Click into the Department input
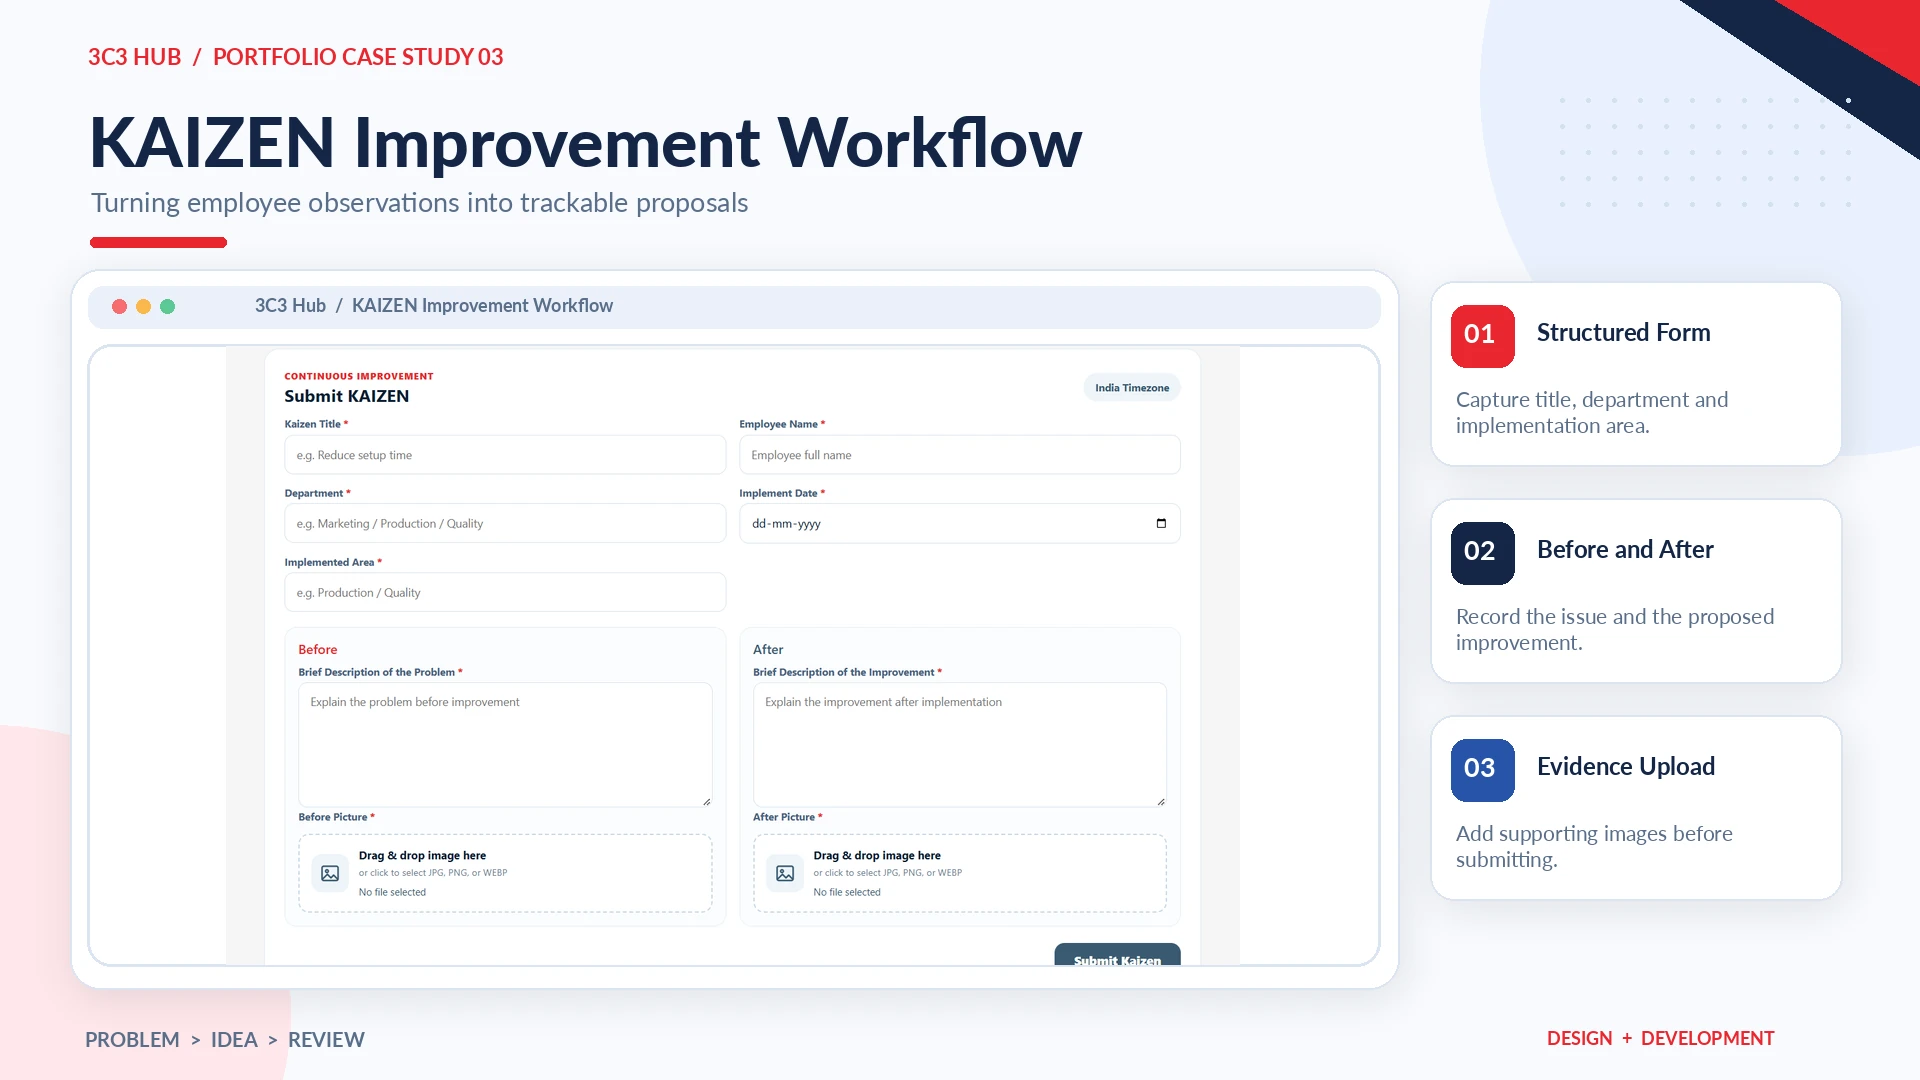1920x1080 pixels. click(505, 523)
